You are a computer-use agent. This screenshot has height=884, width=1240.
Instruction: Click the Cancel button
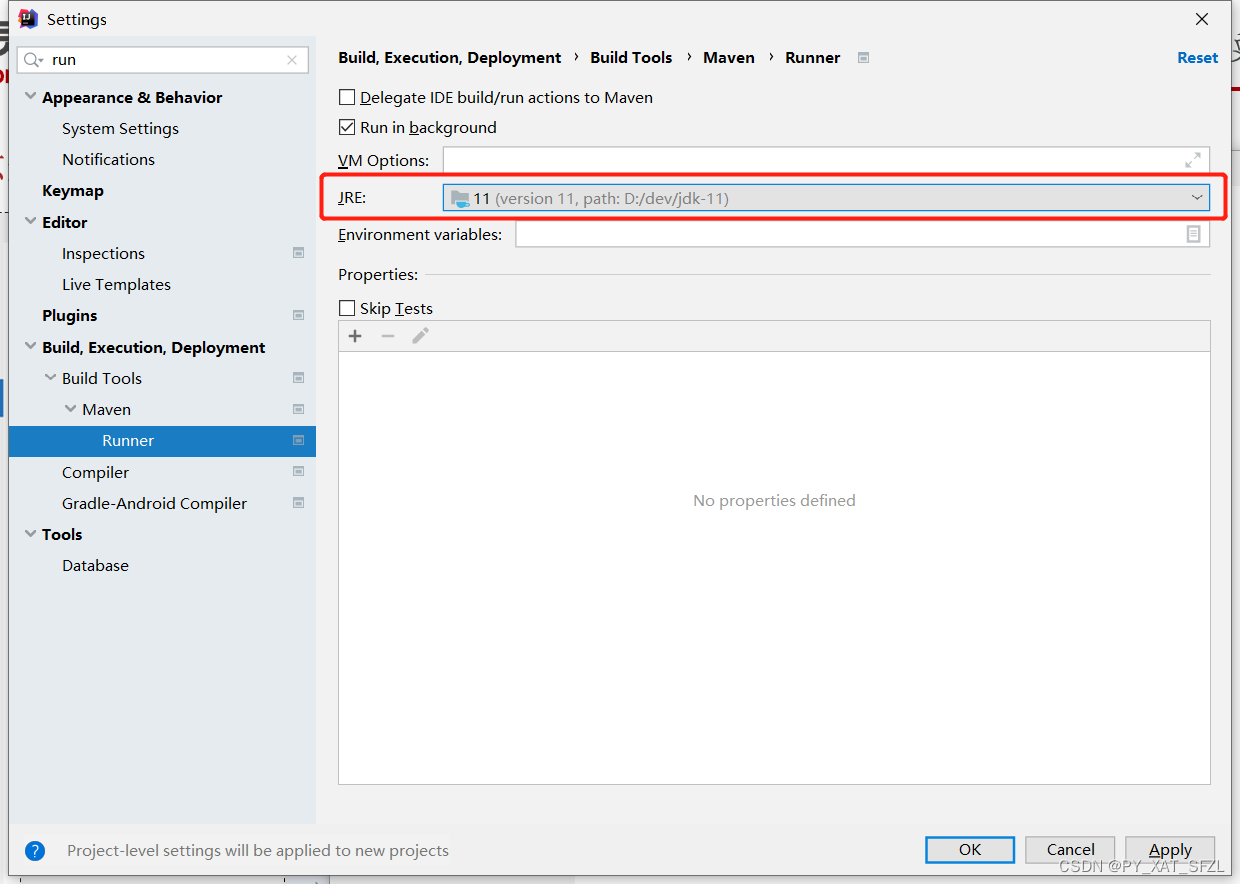tap(1071, 849)
